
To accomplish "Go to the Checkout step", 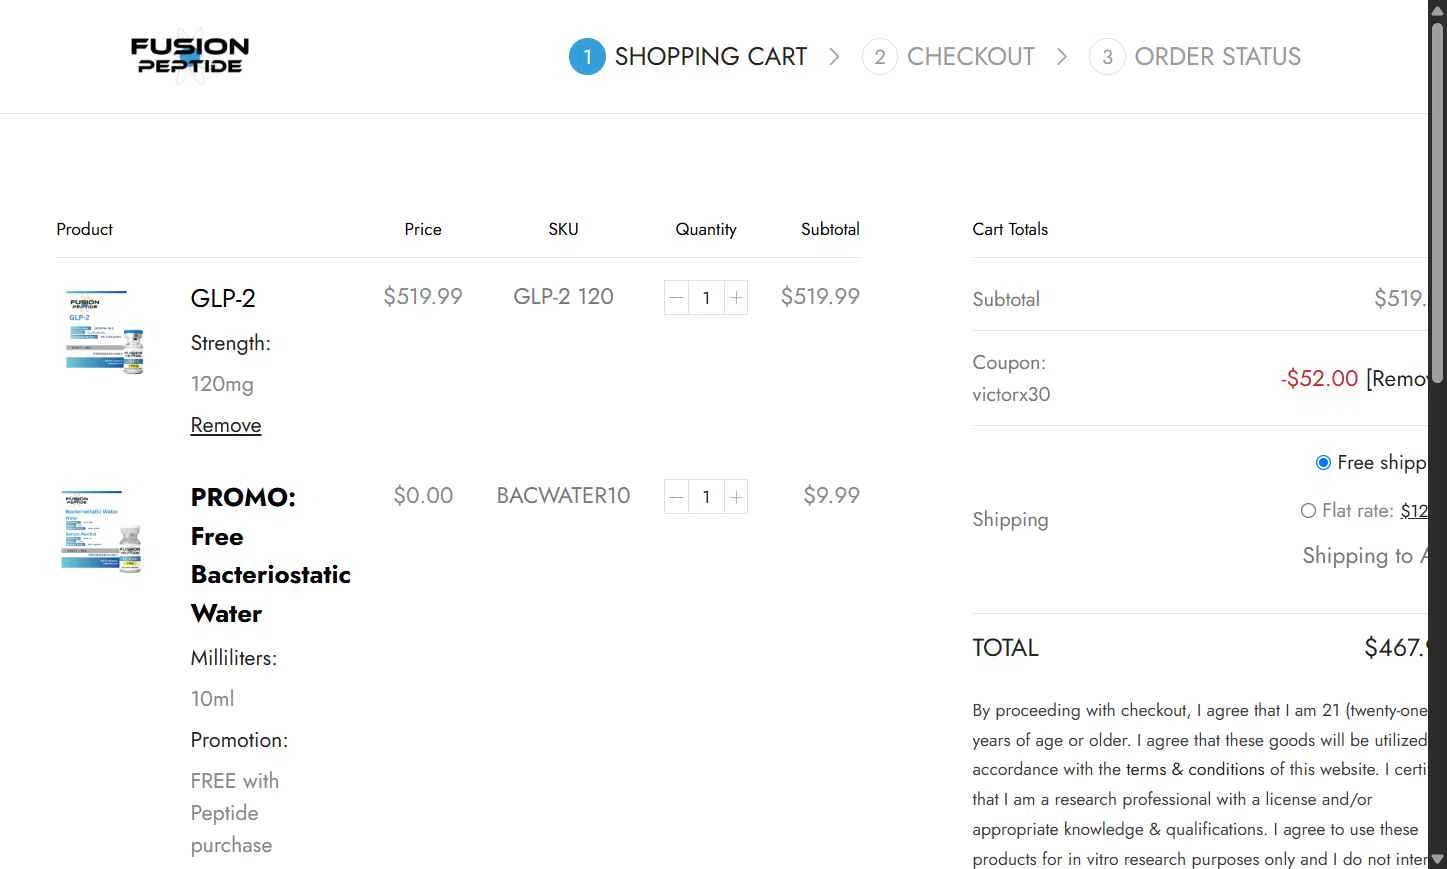I will tap(970, 57).
